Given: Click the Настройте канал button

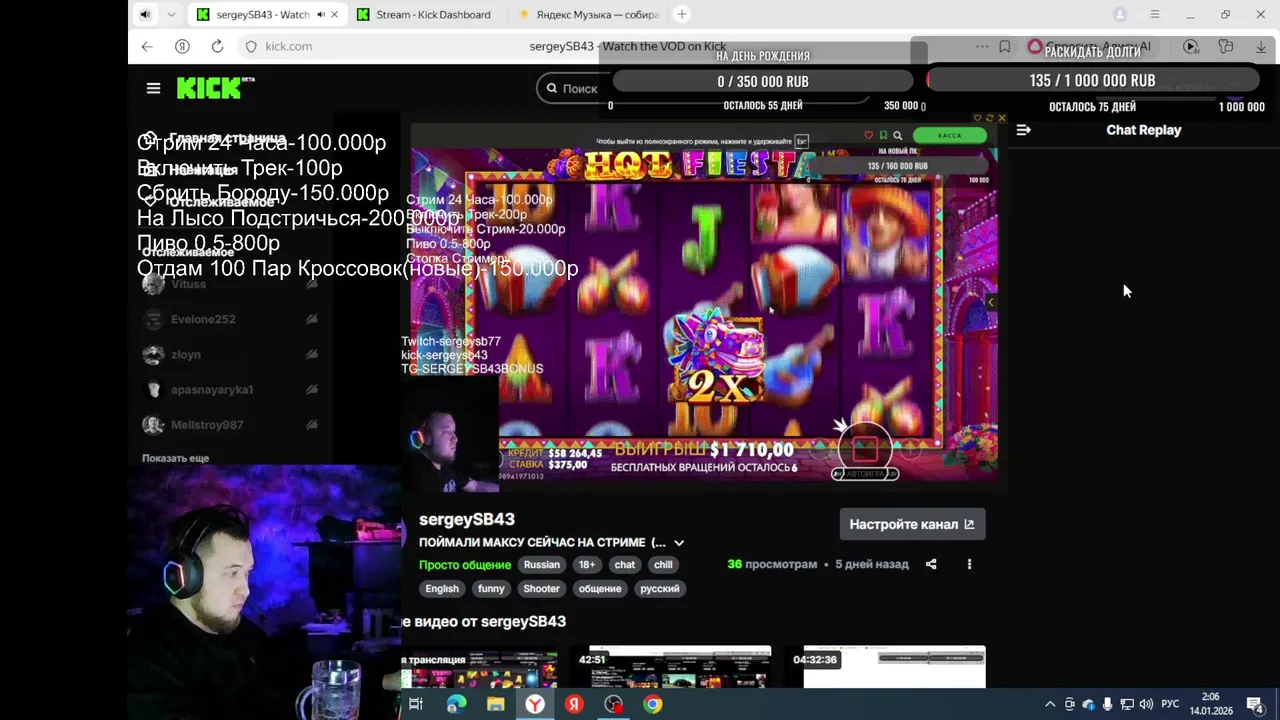Looking at the screenshot, I should tap(912, 524).
